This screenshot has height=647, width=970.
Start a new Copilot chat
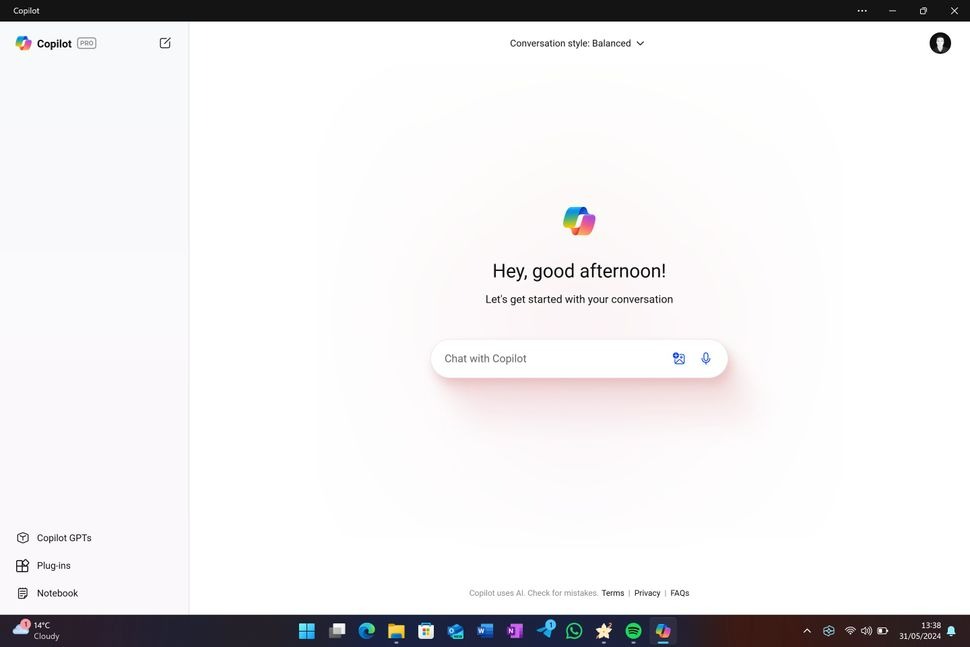pos(164,43)
